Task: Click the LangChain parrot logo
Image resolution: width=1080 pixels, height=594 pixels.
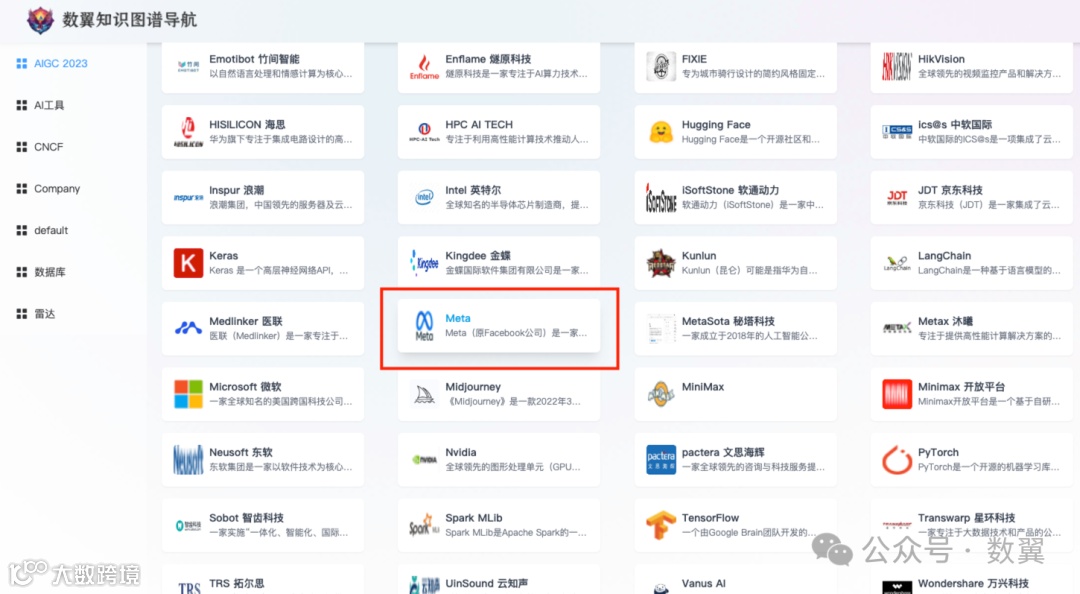Action: coord(897,263)
